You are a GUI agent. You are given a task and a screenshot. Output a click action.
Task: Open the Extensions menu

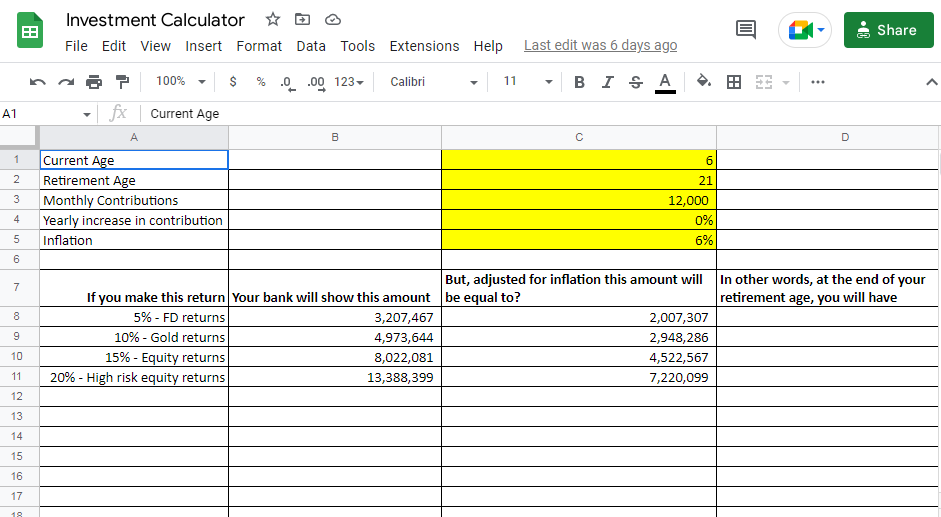point(424,46)
